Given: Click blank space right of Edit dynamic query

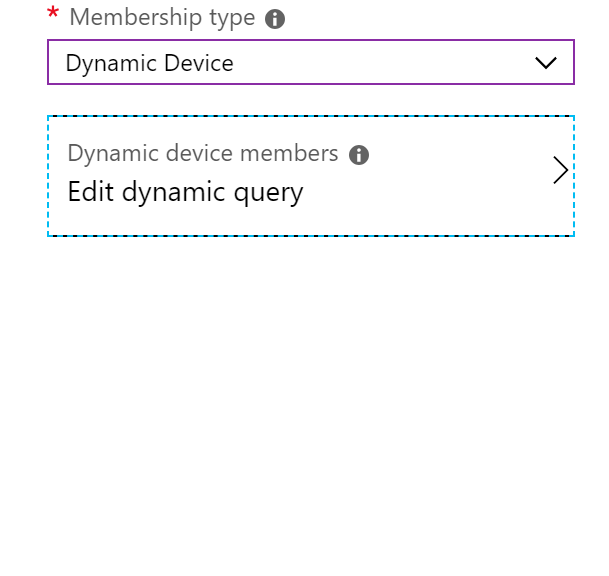Looking at the screenshot, I should (427, 192).
